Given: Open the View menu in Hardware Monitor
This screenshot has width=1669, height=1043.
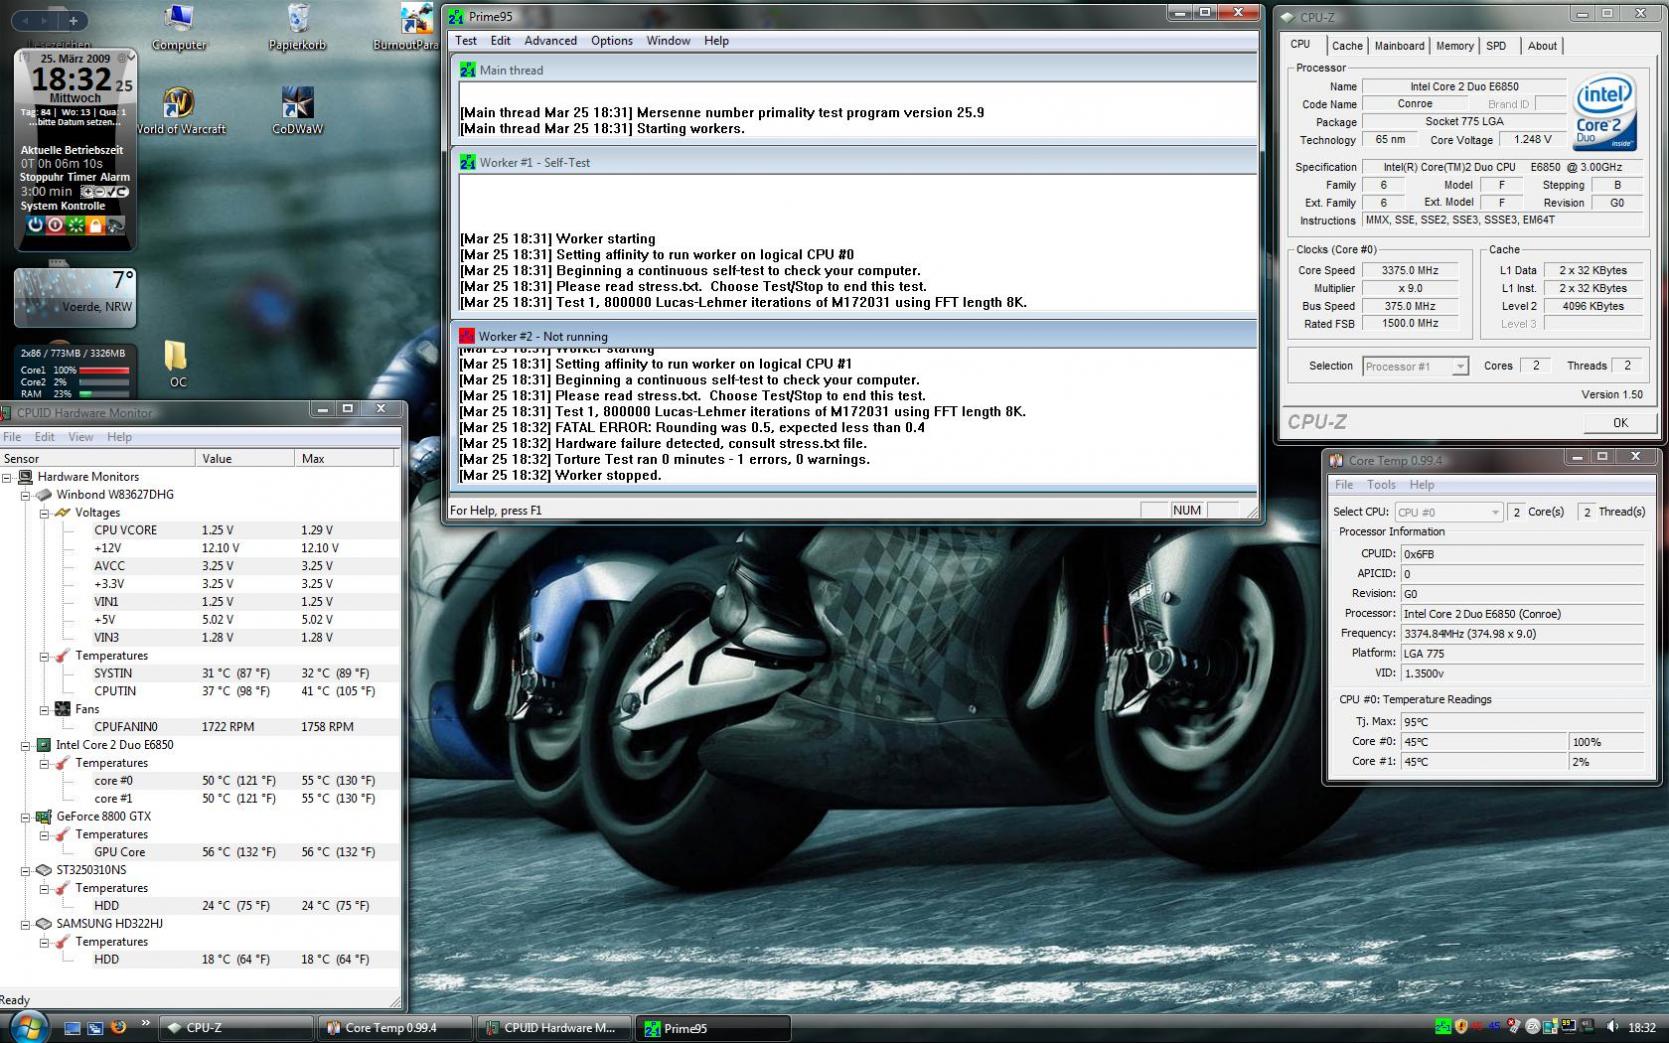Looking at the screenshot, I should pyautogui.click(x=80, y=437).
